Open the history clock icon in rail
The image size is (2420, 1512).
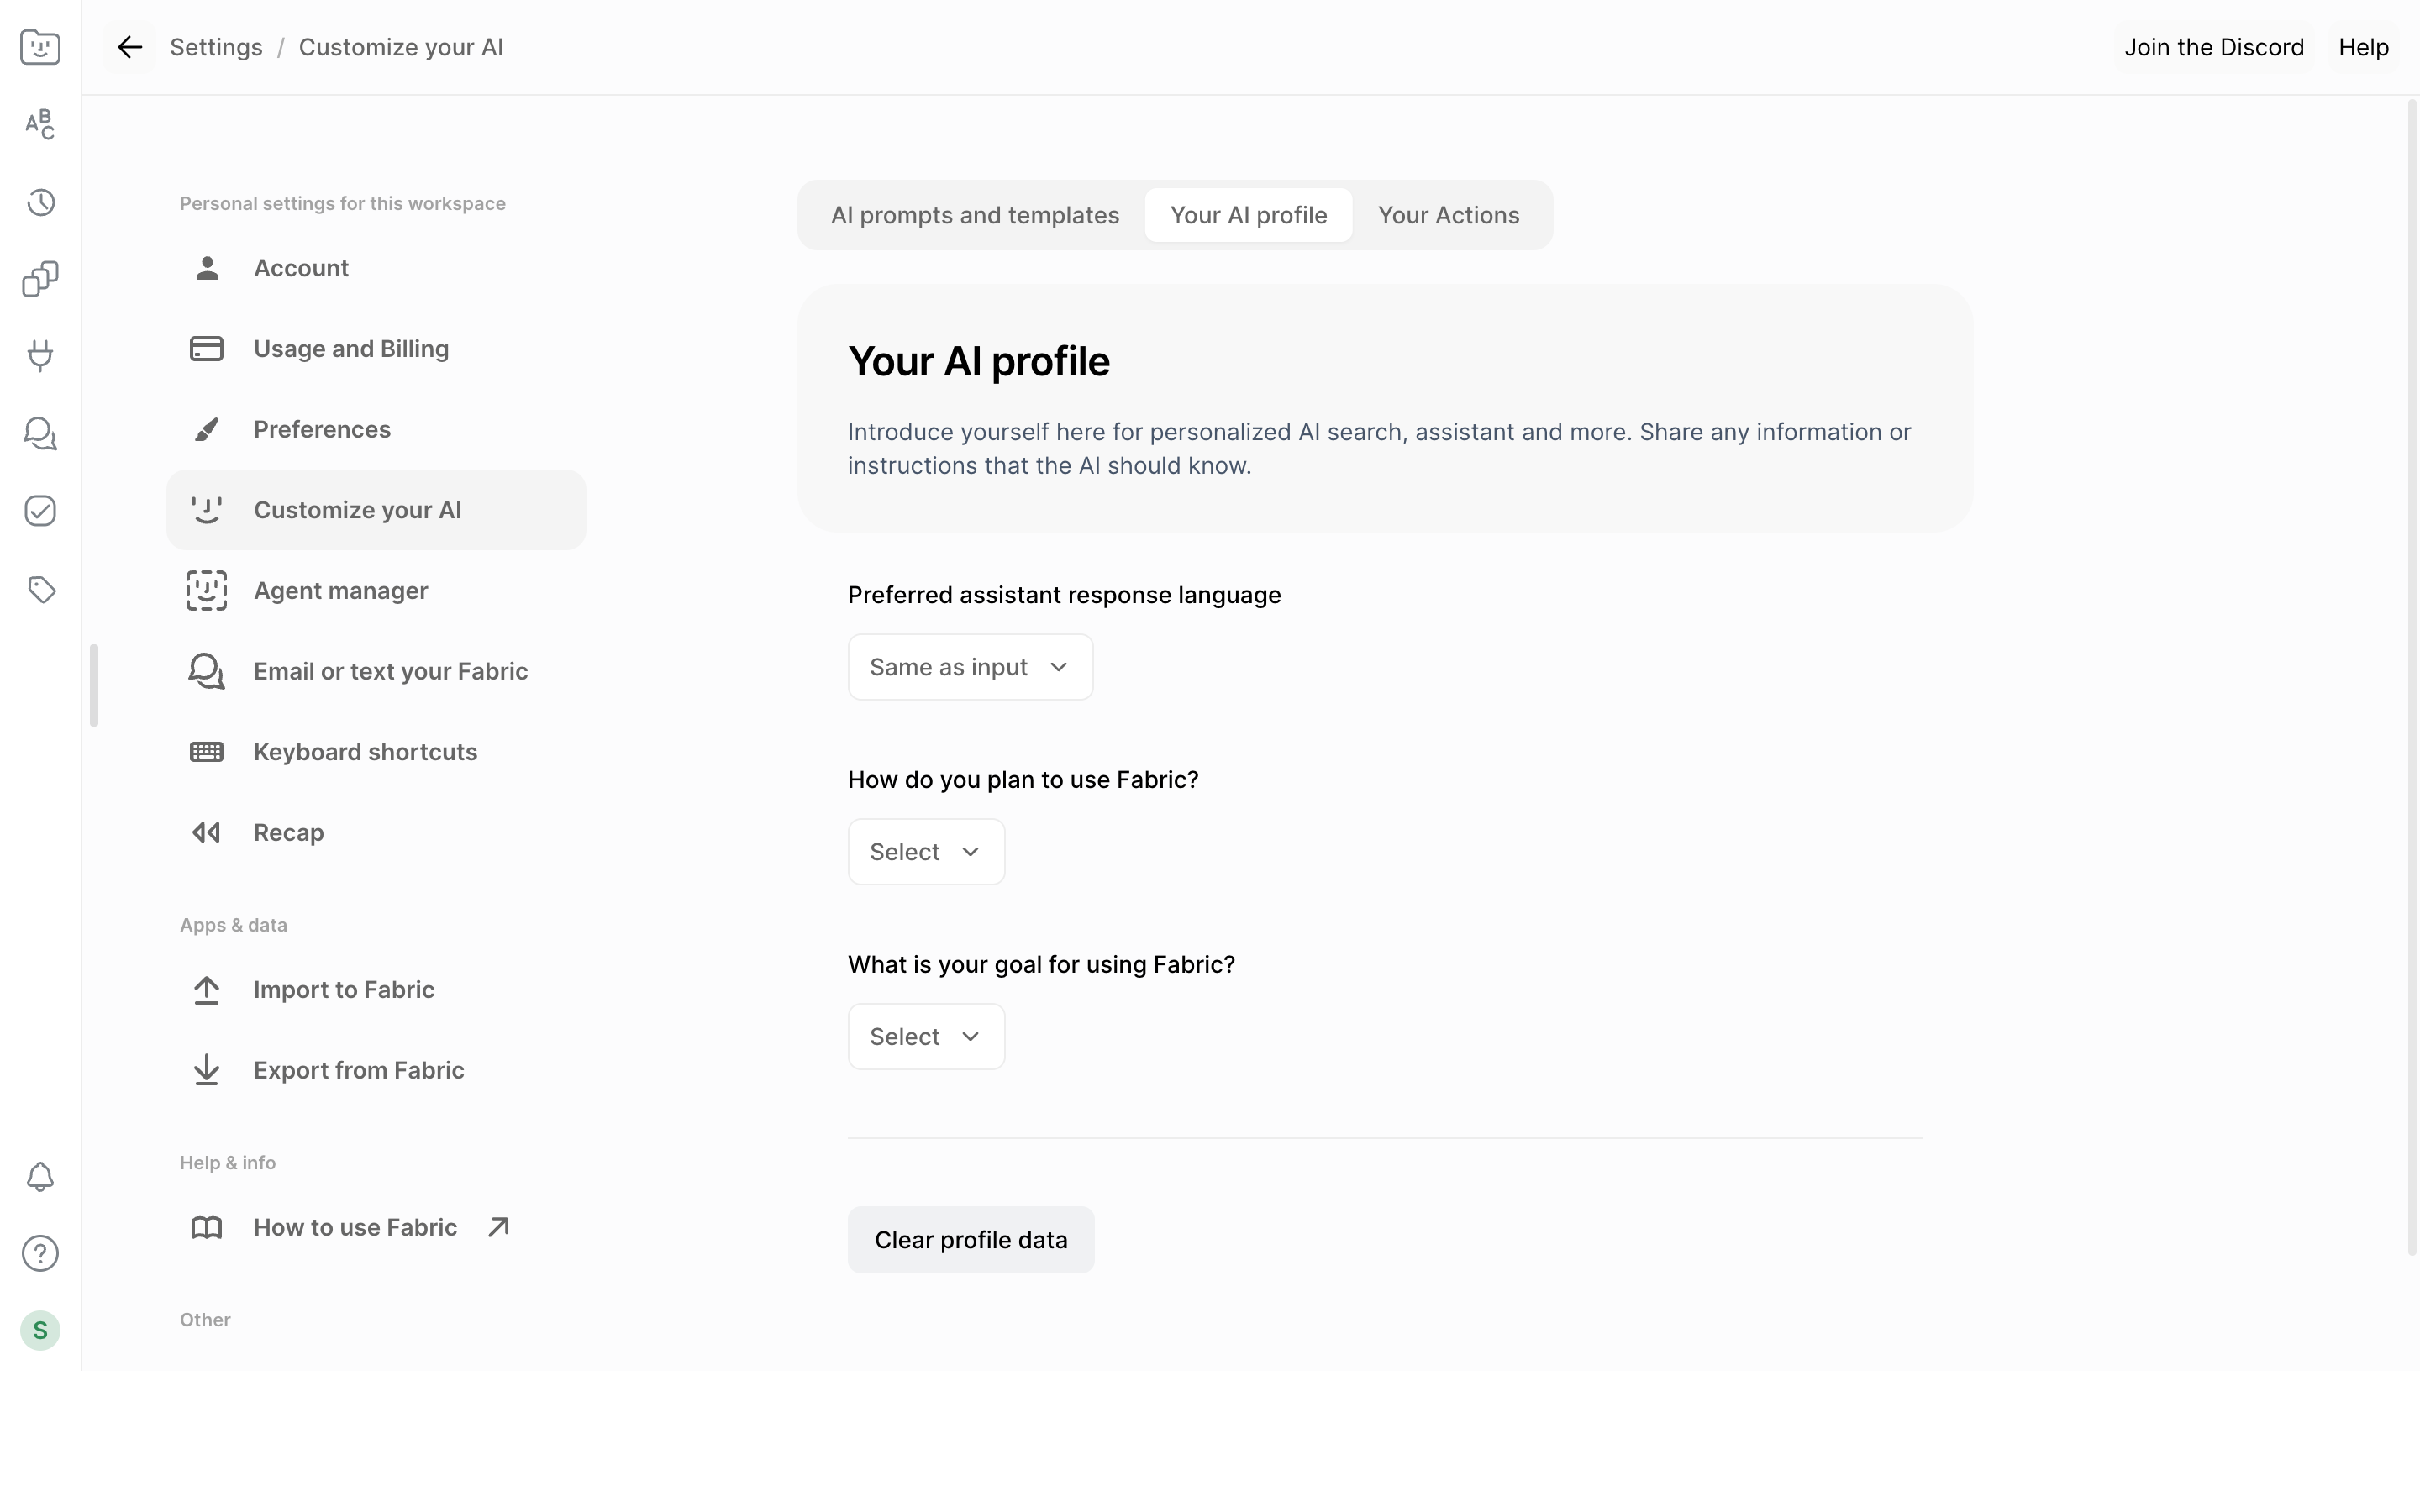(x=40, y=202)
